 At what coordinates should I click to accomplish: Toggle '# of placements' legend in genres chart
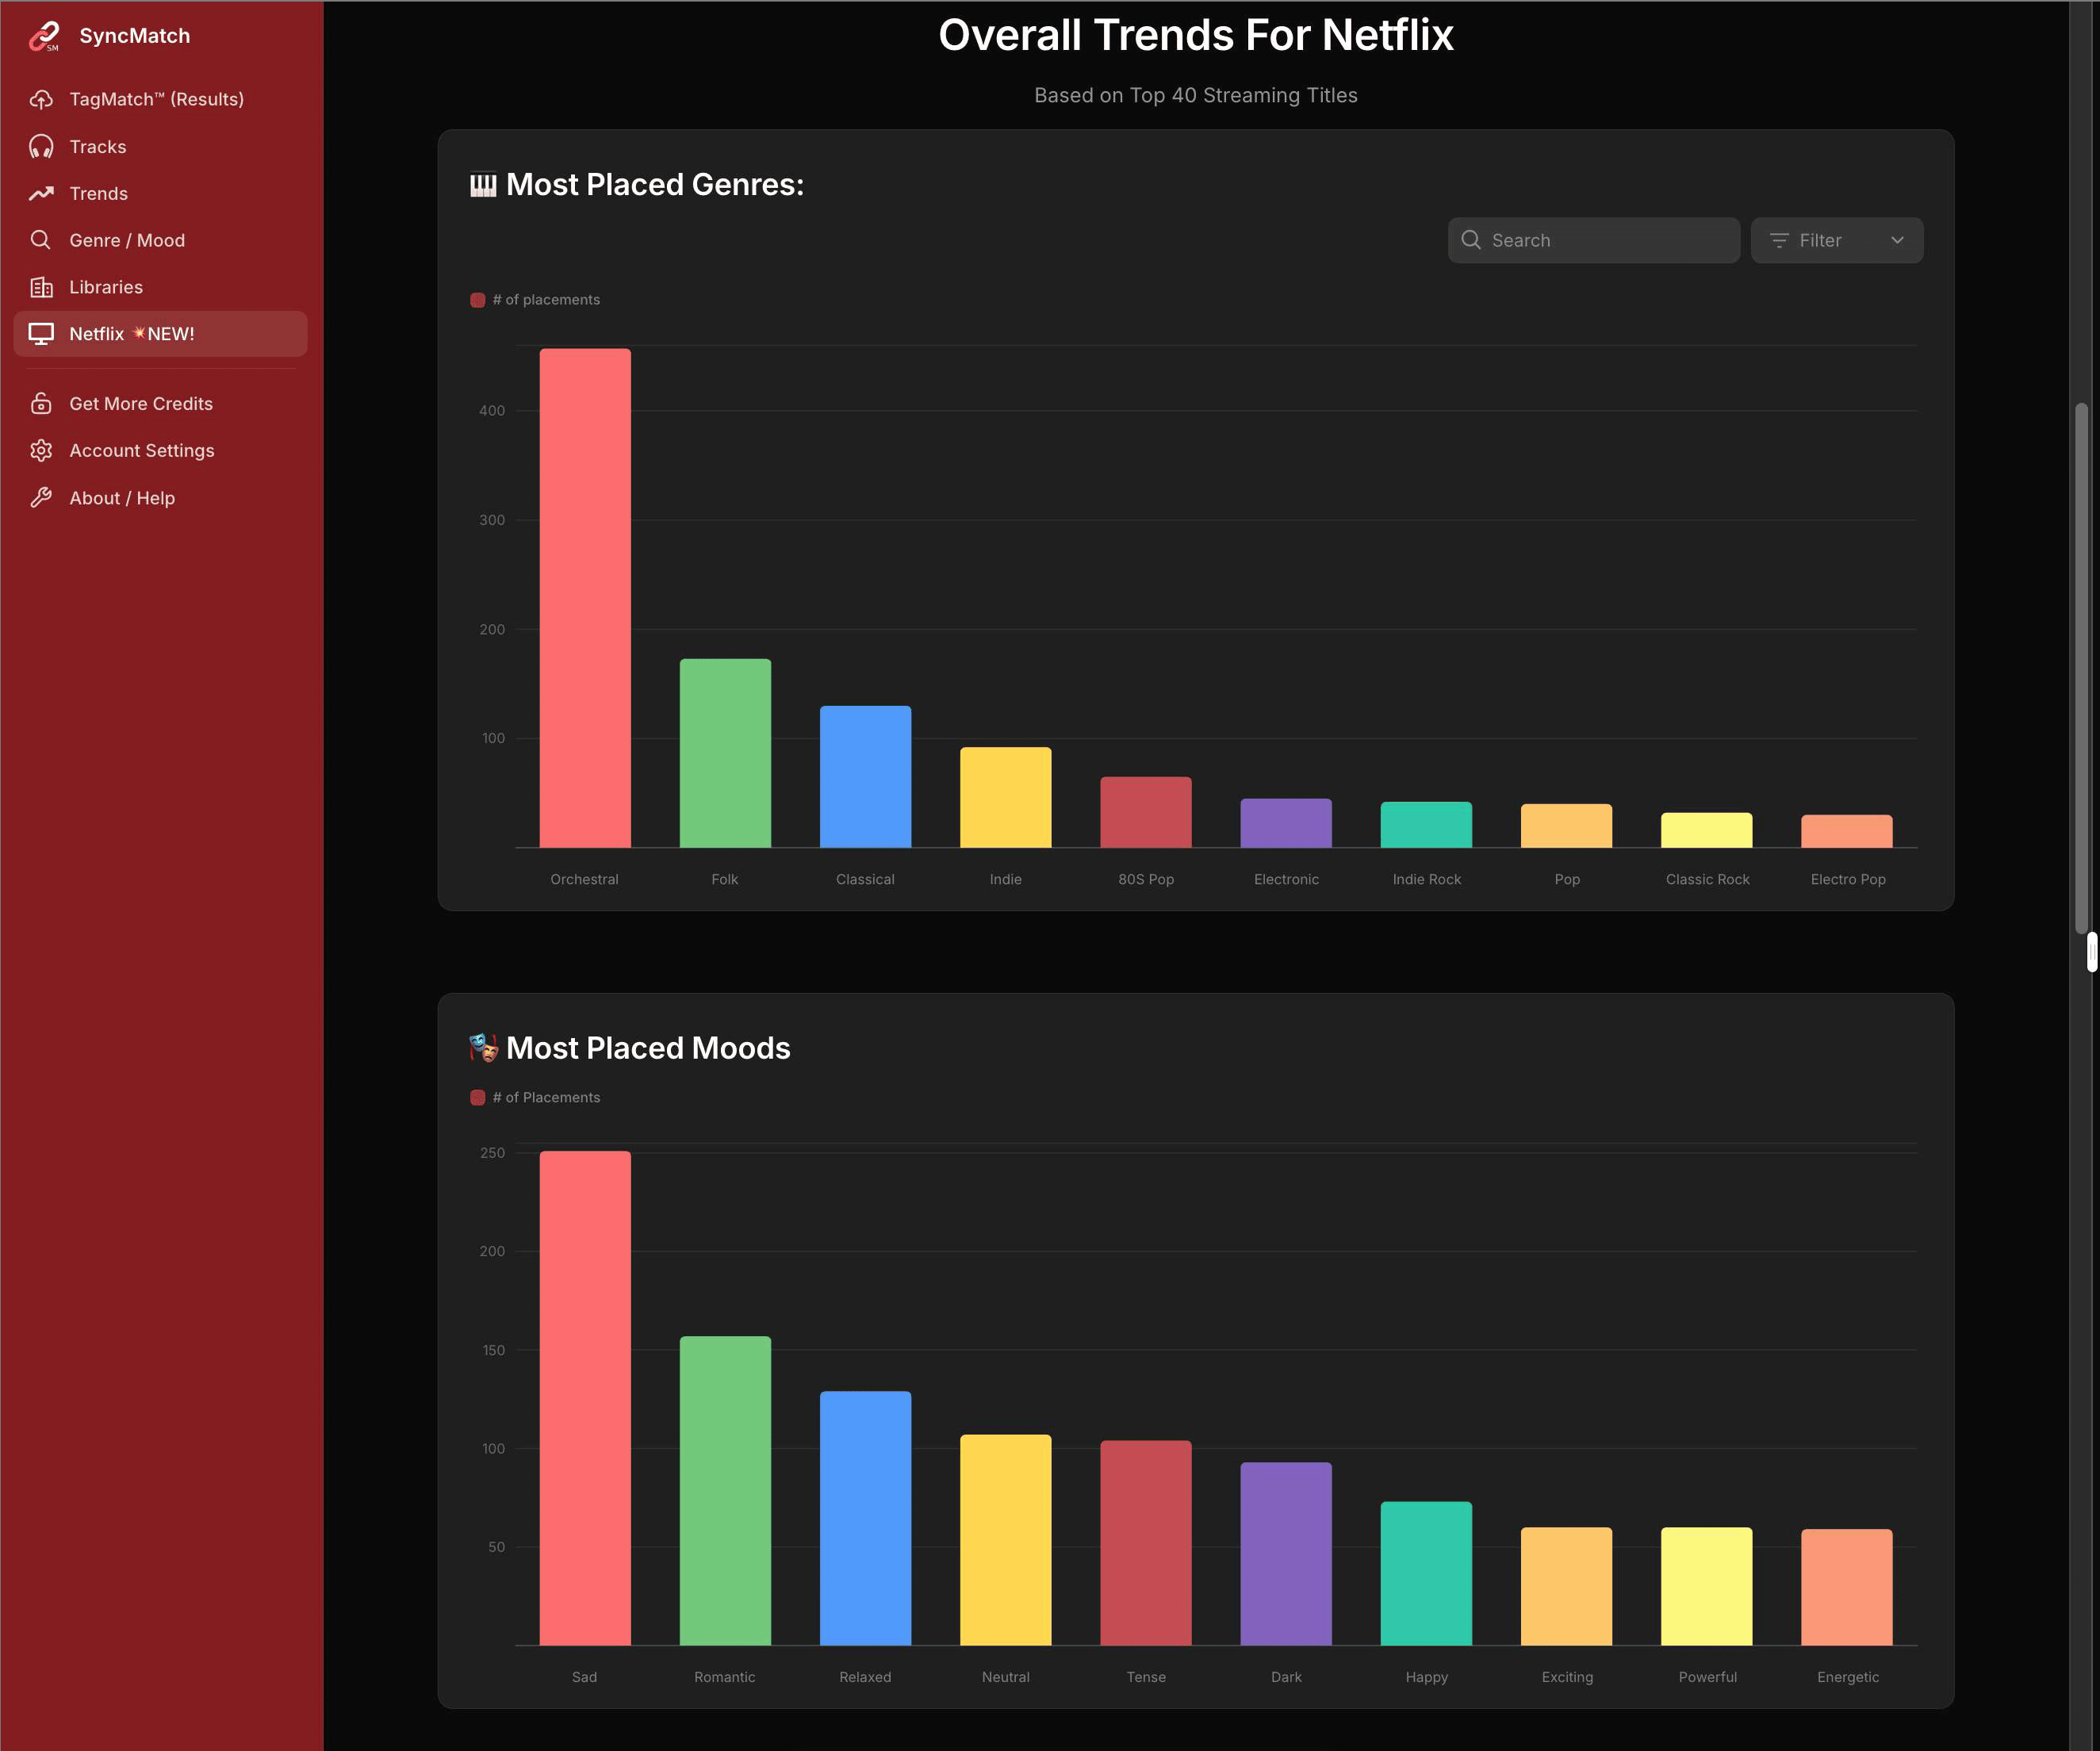[535, 300]
